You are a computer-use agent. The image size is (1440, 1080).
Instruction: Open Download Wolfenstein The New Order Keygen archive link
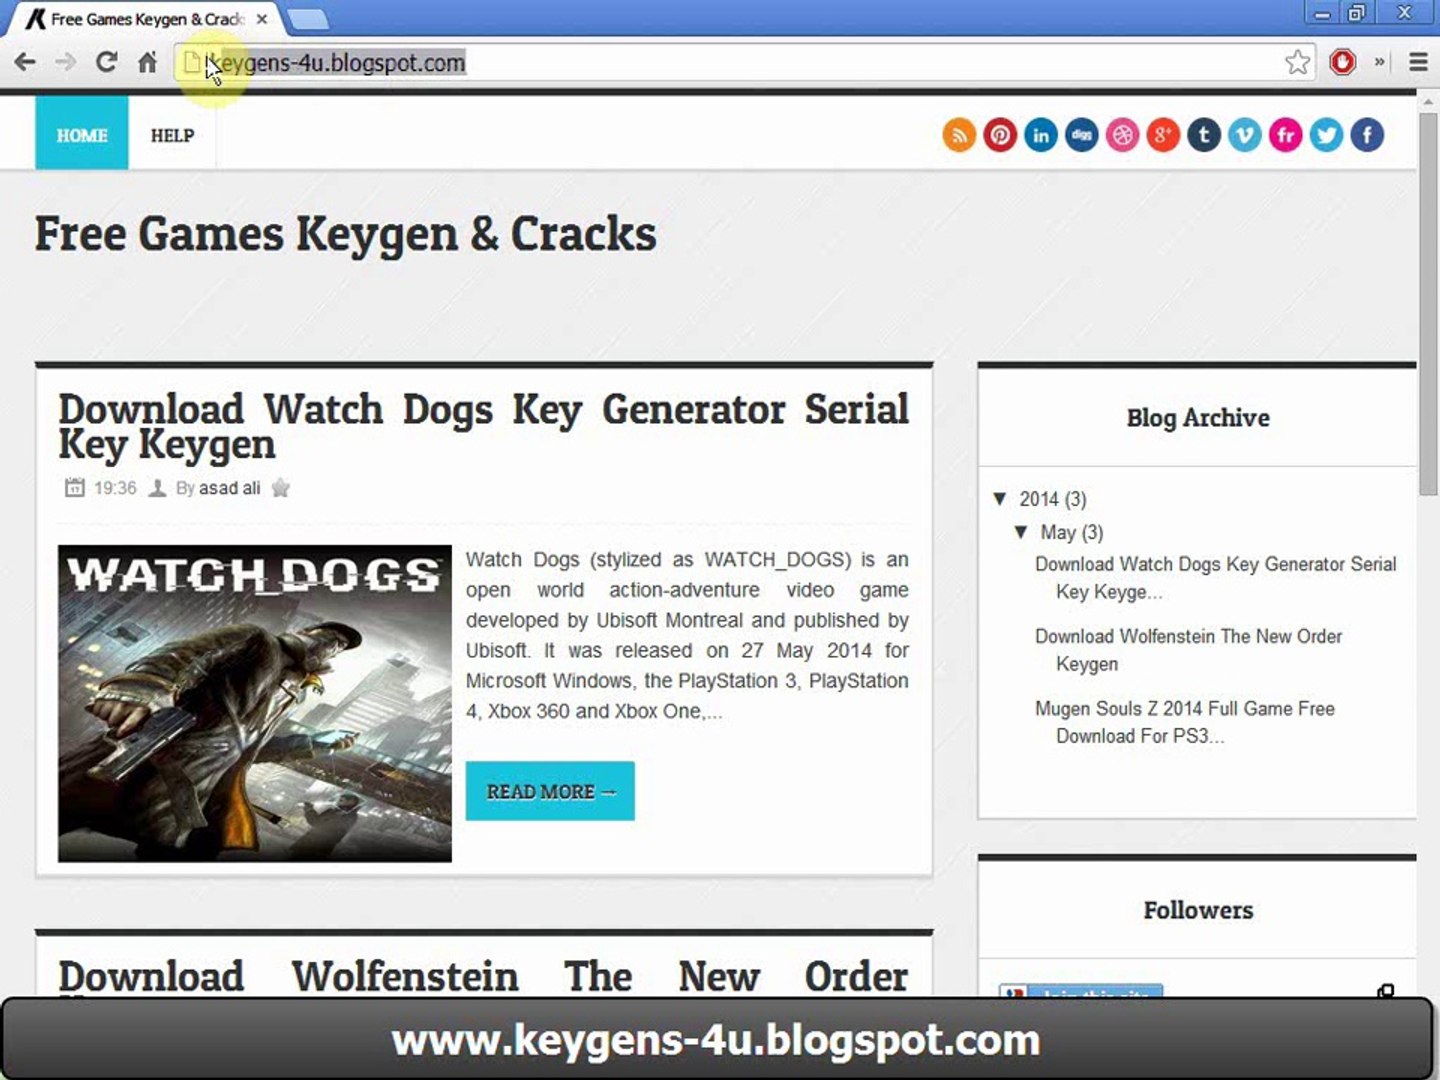(x=1188, y=650)
